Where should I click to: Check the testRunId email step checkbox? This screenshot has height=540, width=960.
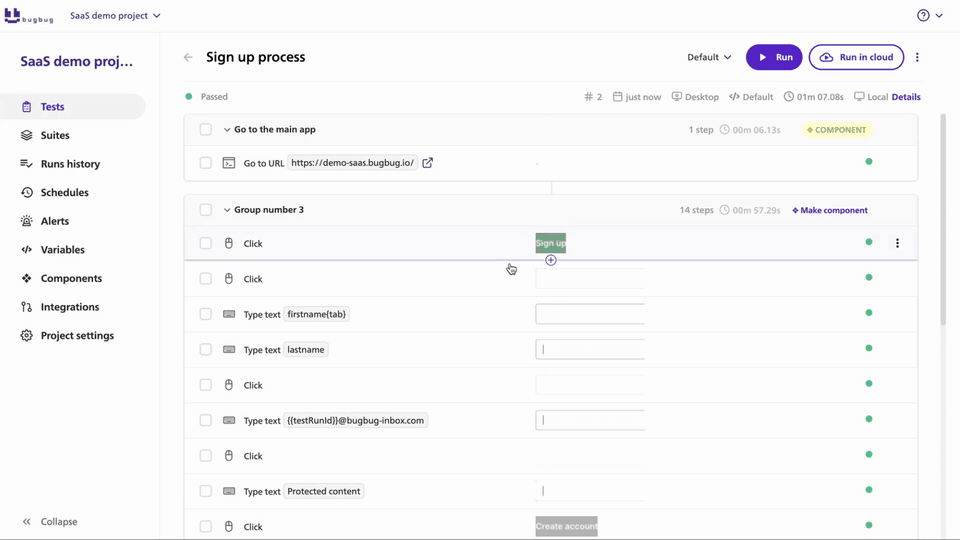pos(206,421)
